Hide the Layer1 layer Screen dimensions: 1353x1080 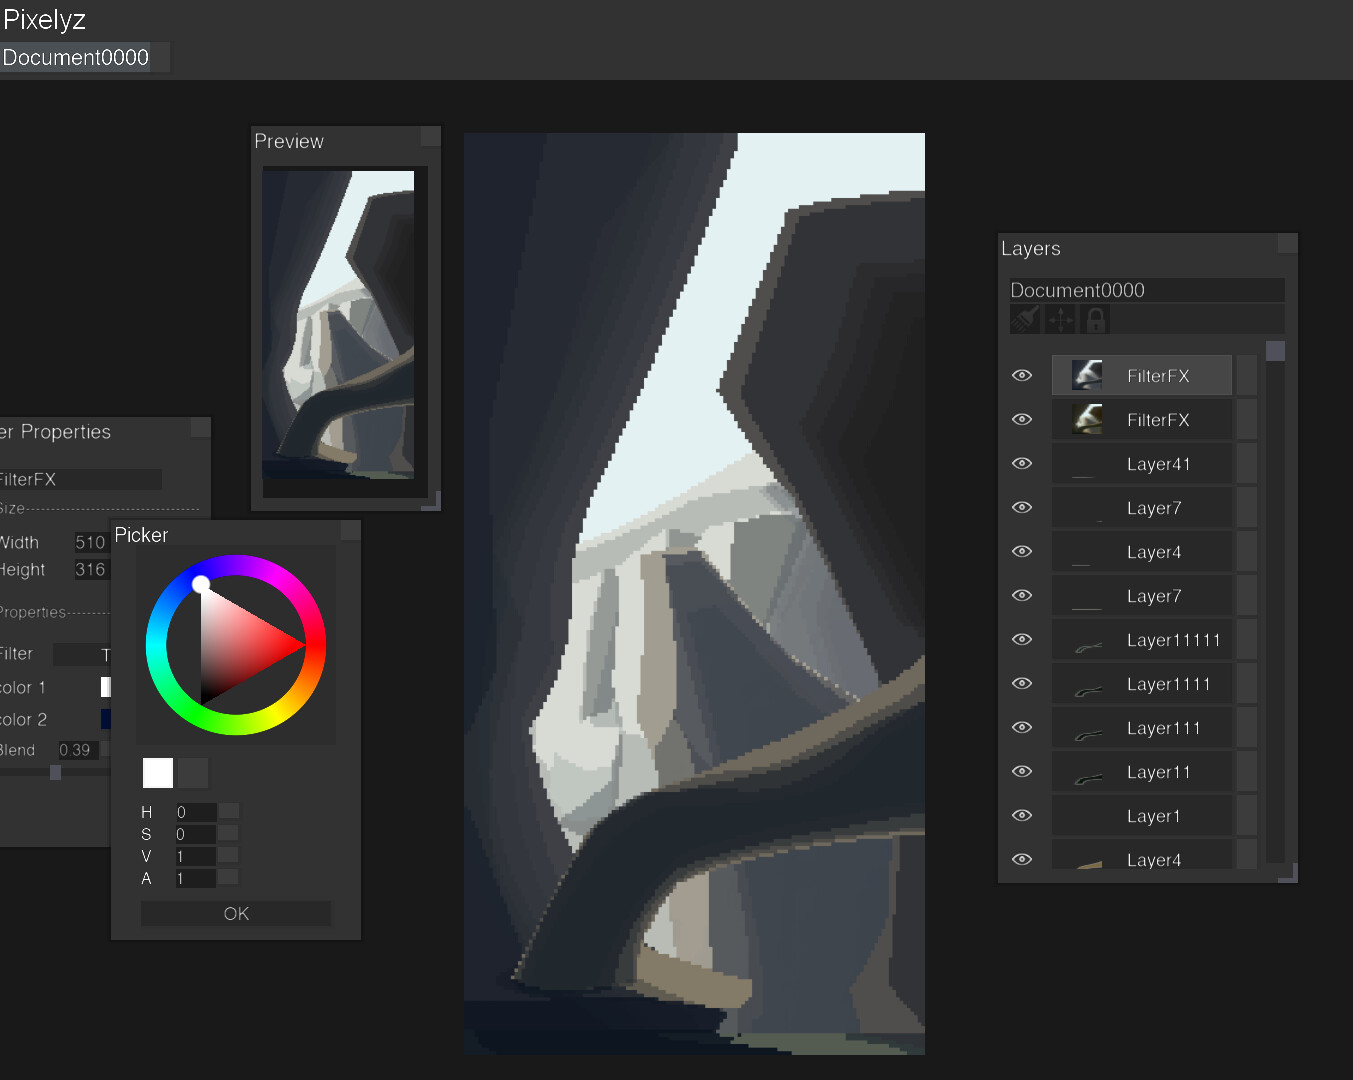pos(1021,815)
